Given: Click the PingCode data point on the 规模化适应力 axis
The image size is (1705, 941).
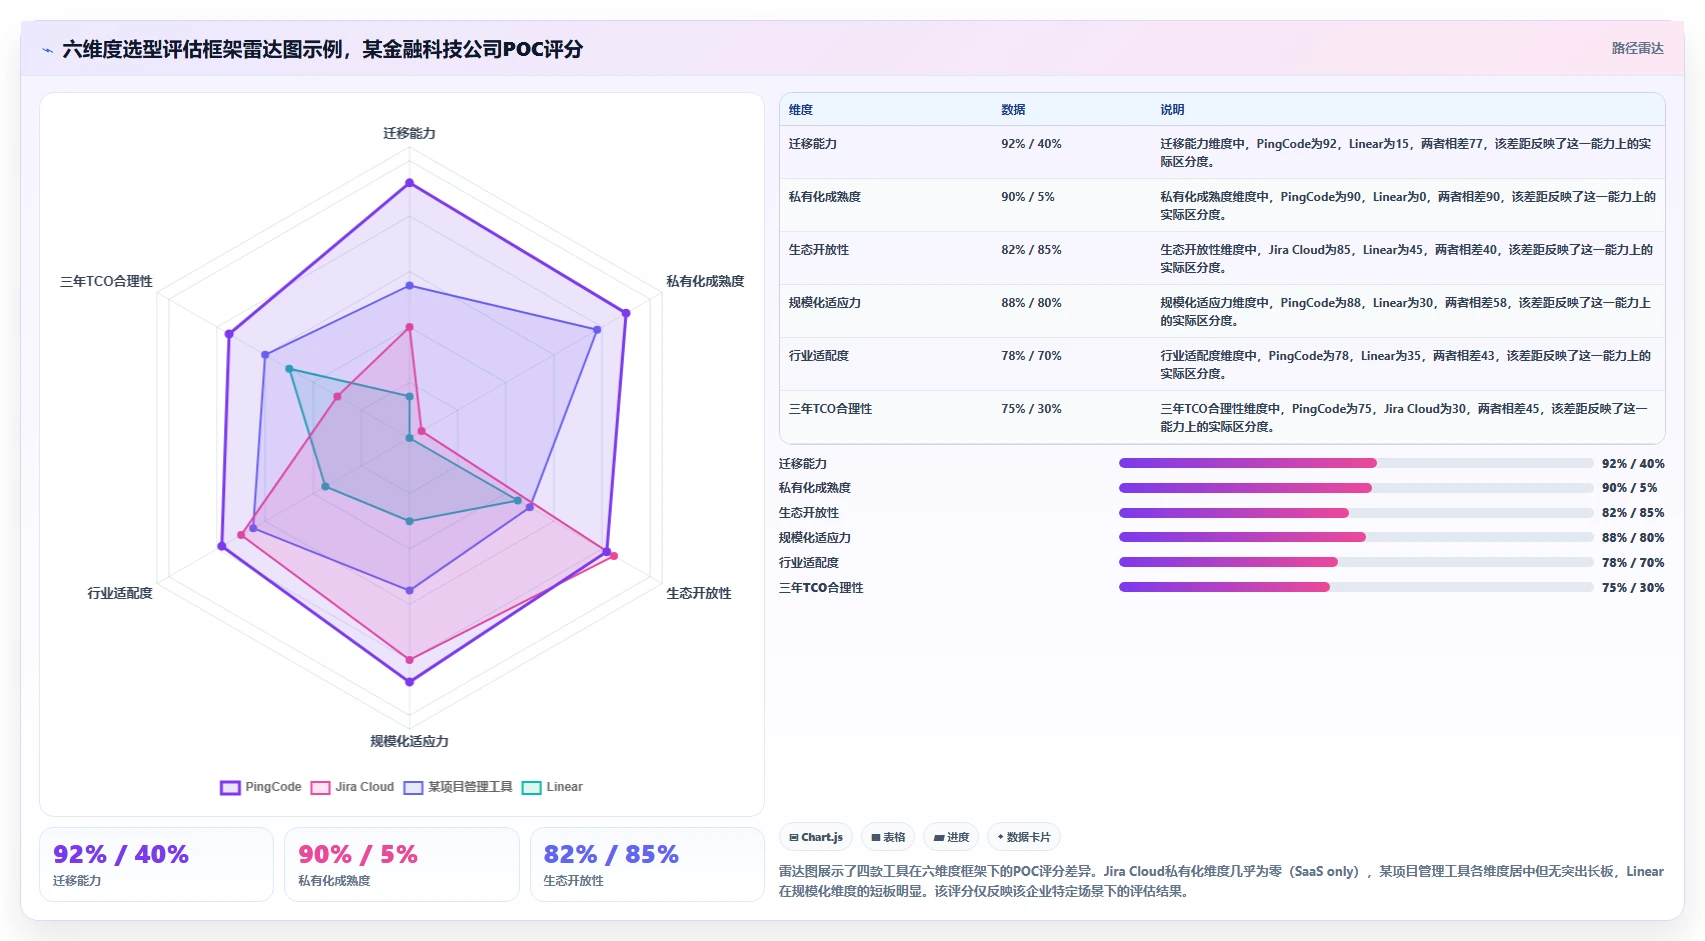Looking at the screenshot, I should coord(409,682).
